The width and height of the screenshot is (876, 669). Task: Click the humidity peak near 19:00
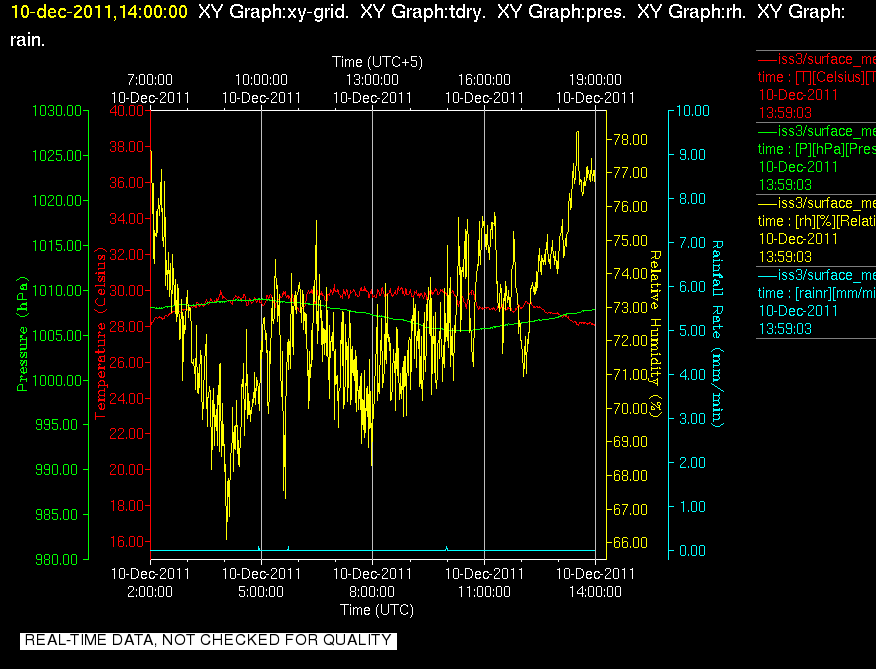tap(577, 133)
